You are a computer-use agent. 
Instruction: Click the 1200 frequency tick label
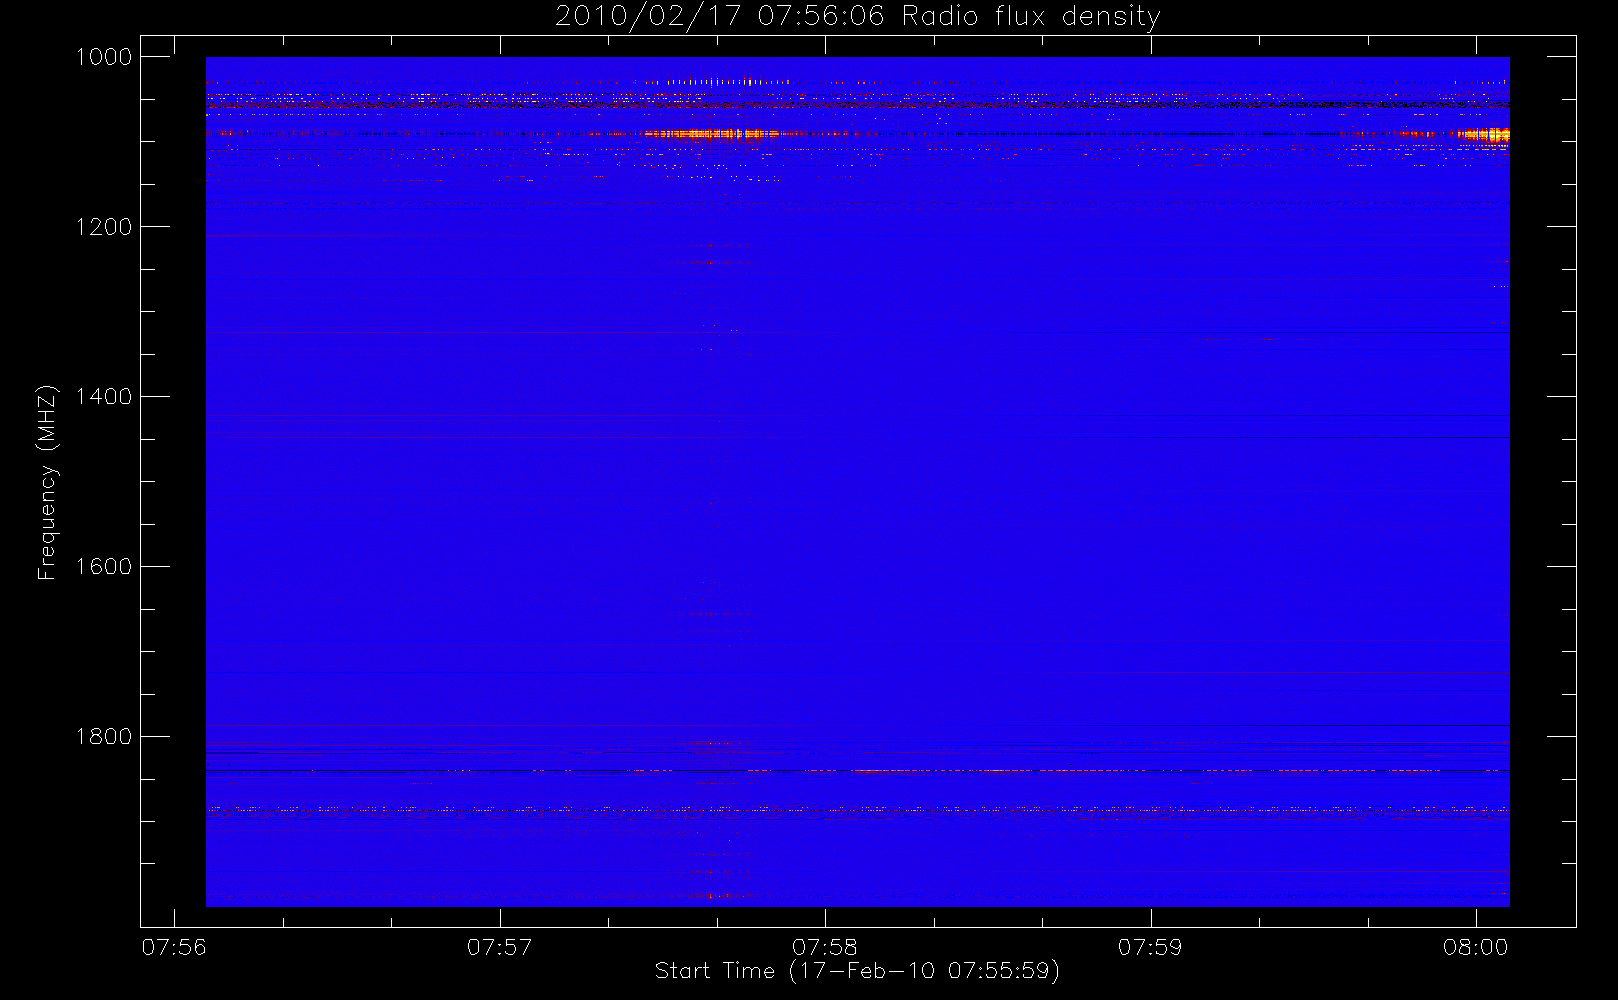[104, 227]
